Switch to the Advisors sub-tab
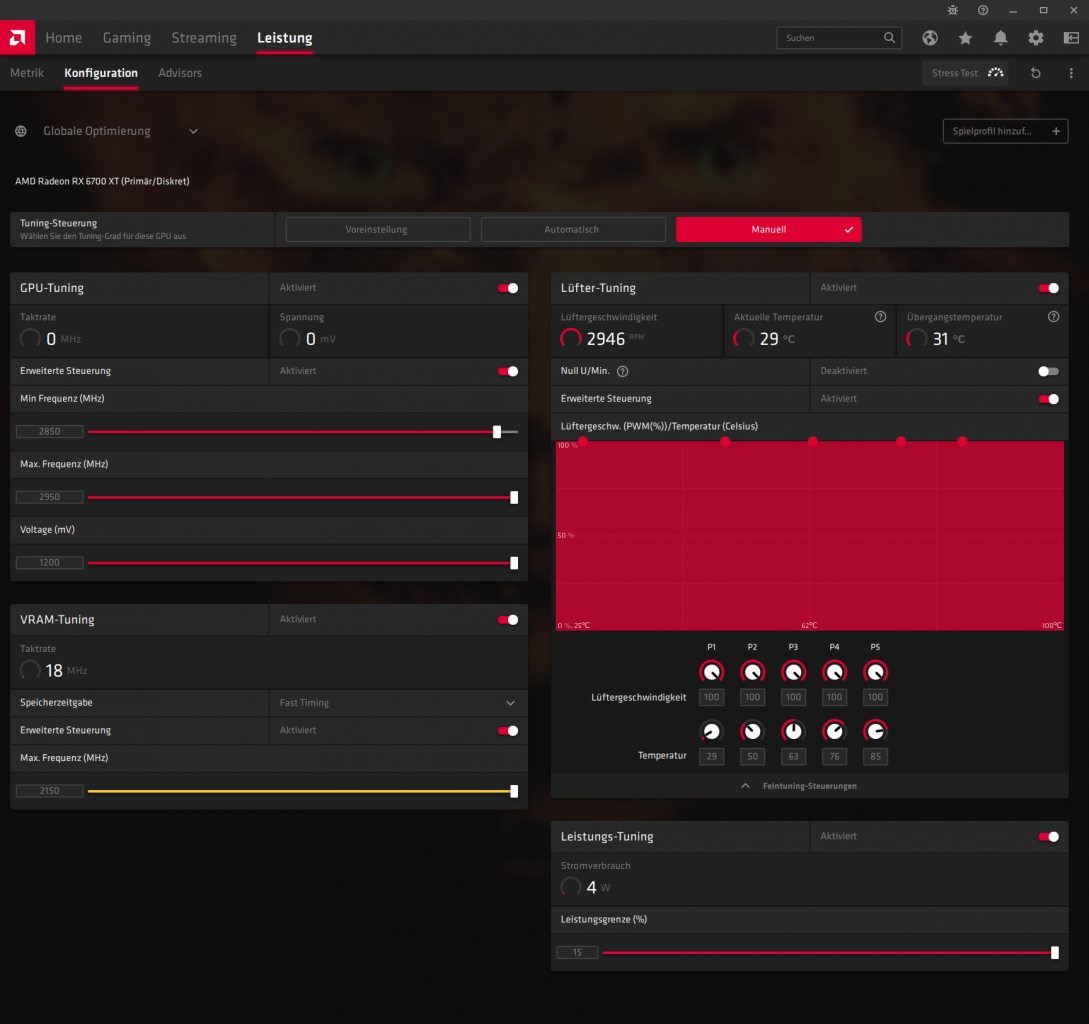Viewport: 1089px width, 1024px height. (x=180, y=73)
